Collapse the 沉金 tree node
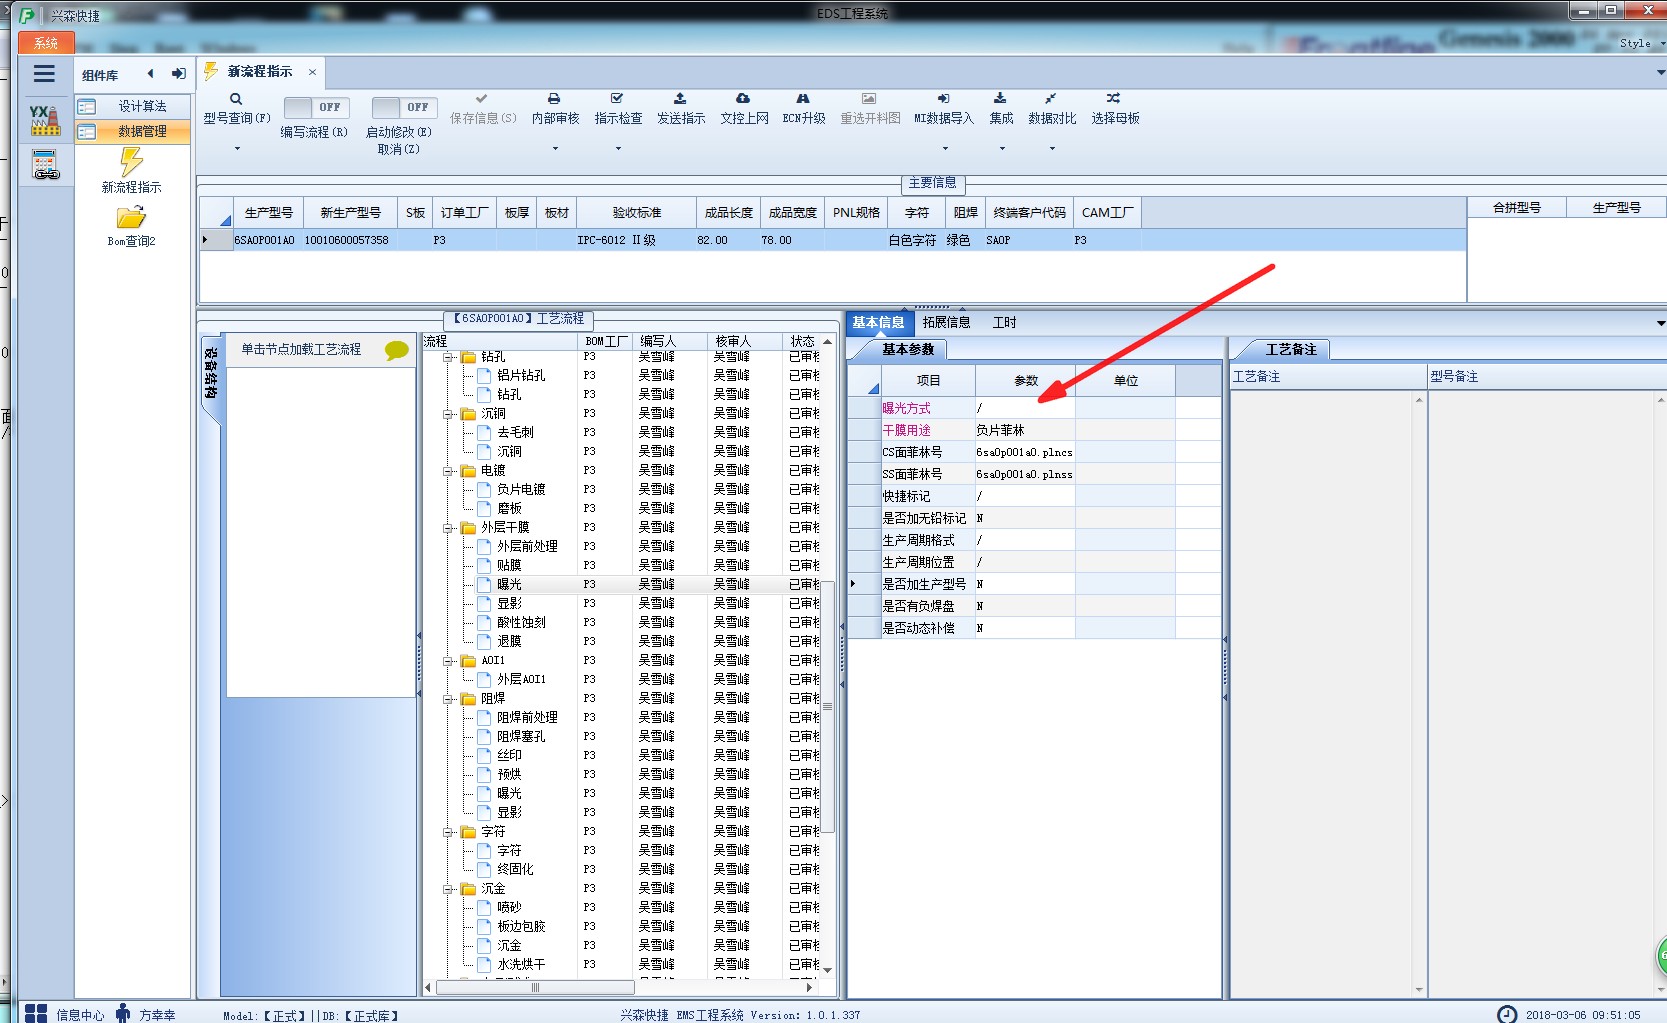Screen dimensions: 1667x1023 (x=449, y=889)
